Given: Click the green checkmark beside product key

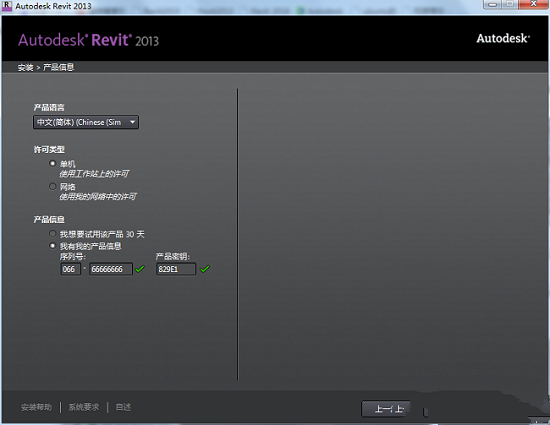Looking at the screenshot, I should (205, 269).
